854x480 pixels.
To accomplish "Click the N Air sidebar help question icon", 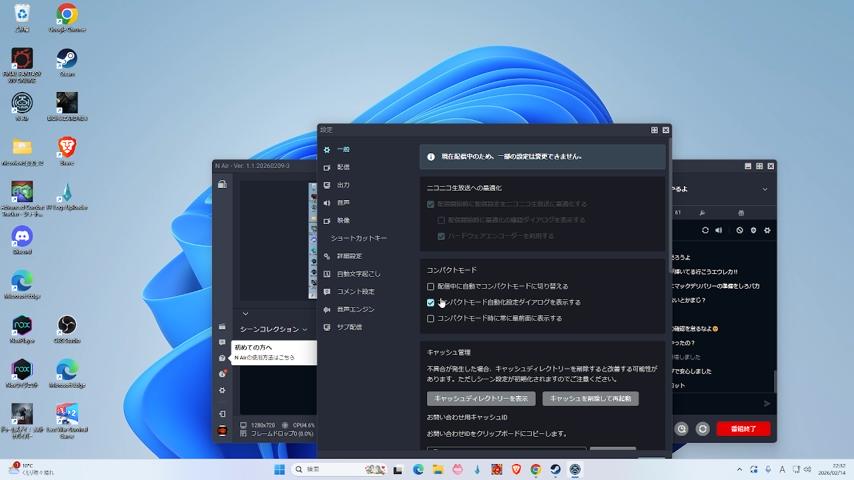I will coord(222,358).
